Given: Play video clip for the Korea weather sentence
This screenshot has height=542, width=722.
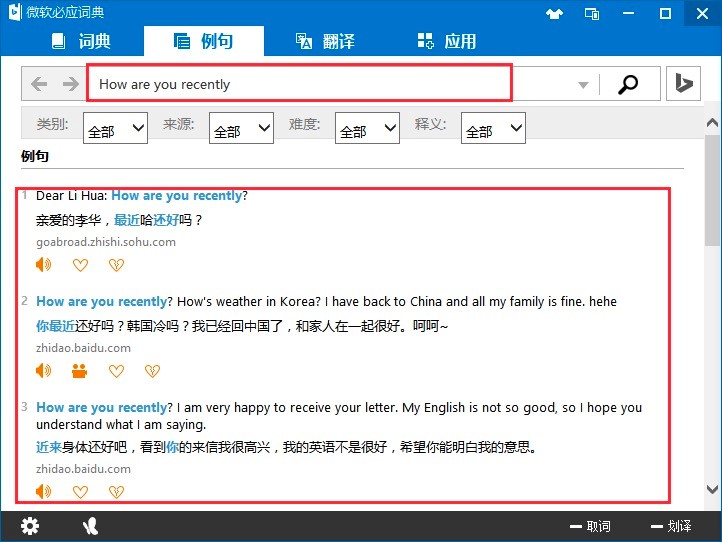Looking at the screenshot, I should point(80,371).
